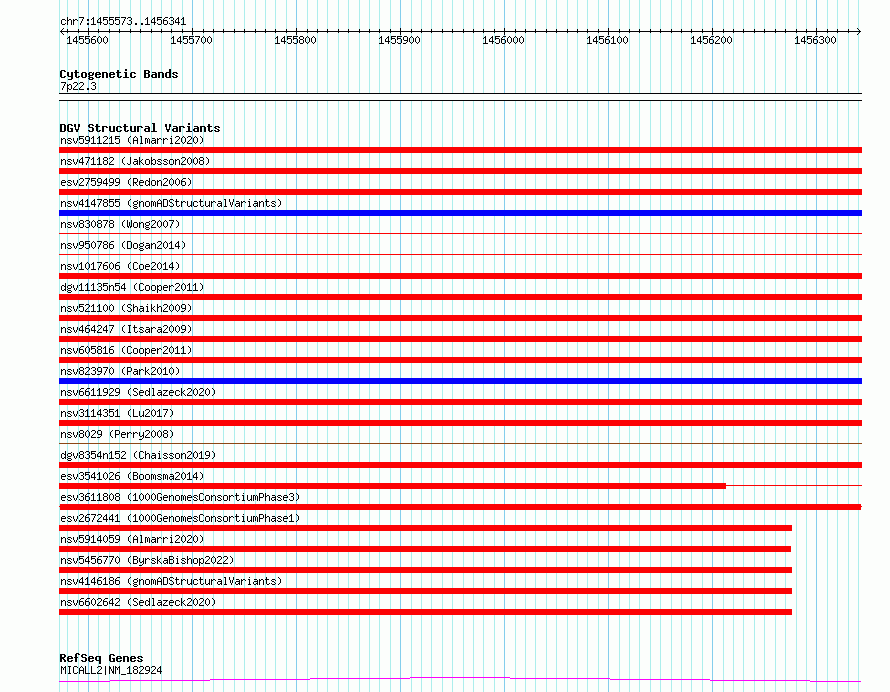This screenshot has width=890, height=692.
Task: Open variant nsv1017606 (Coe2014)
Action: point(120,266)
